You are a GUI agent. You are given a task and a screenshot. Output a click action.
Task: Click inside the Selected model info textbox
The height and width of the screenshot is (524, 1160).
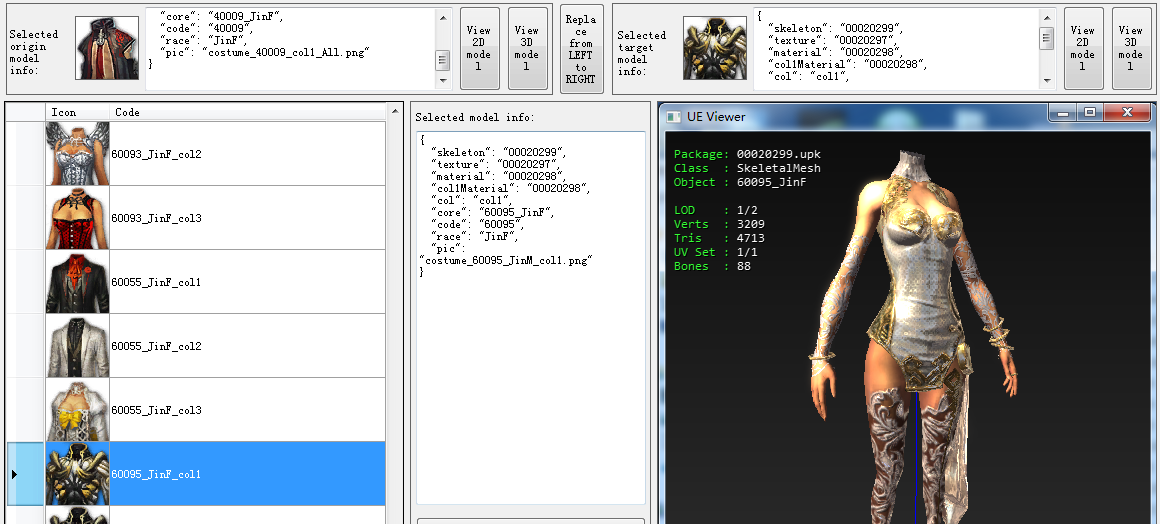531,318
